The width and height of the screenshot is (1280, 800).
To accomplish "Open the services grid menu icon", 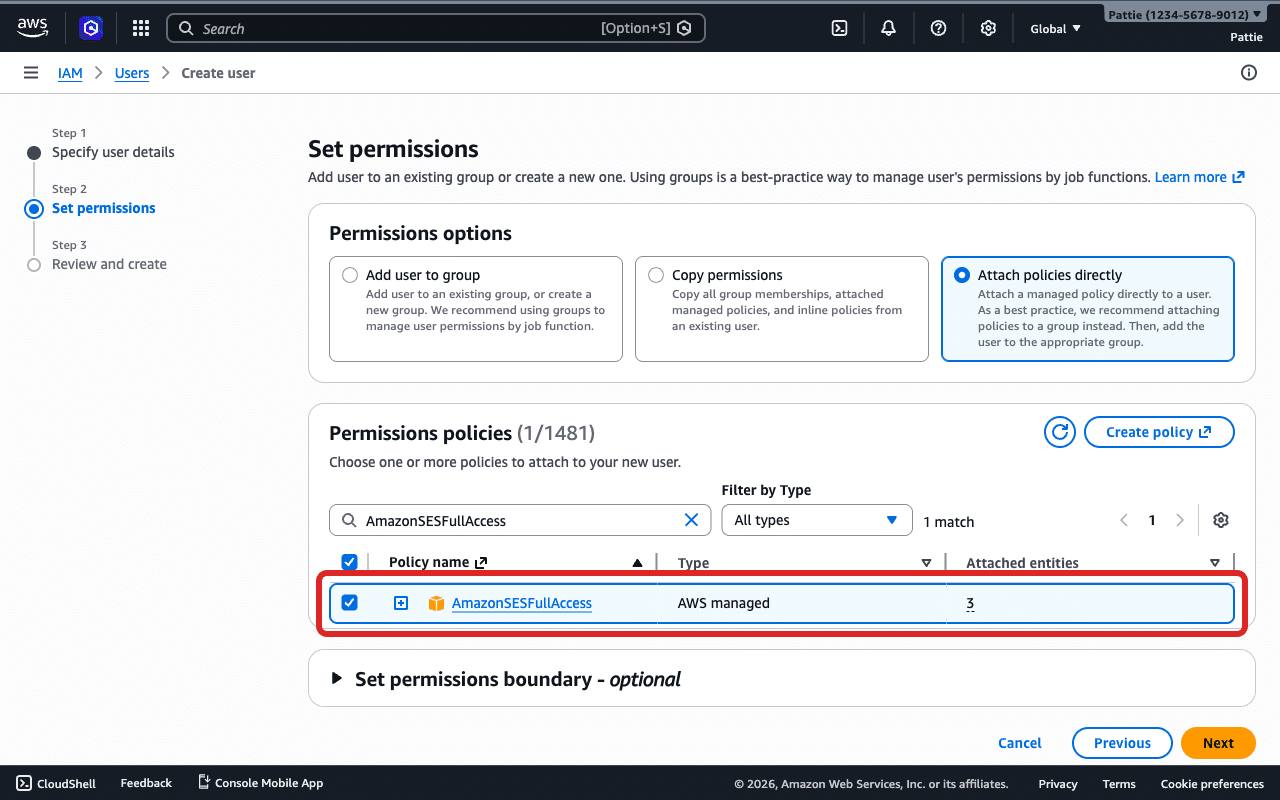I will coord(141,28).
